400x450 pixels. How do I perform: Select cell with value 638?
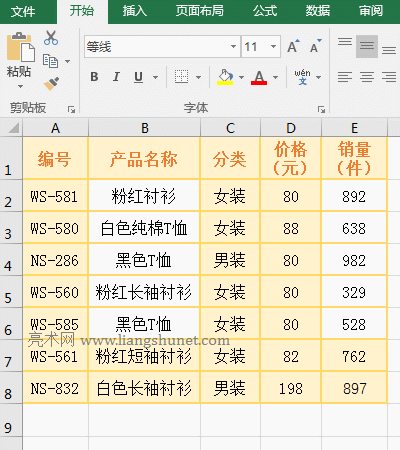354,228
